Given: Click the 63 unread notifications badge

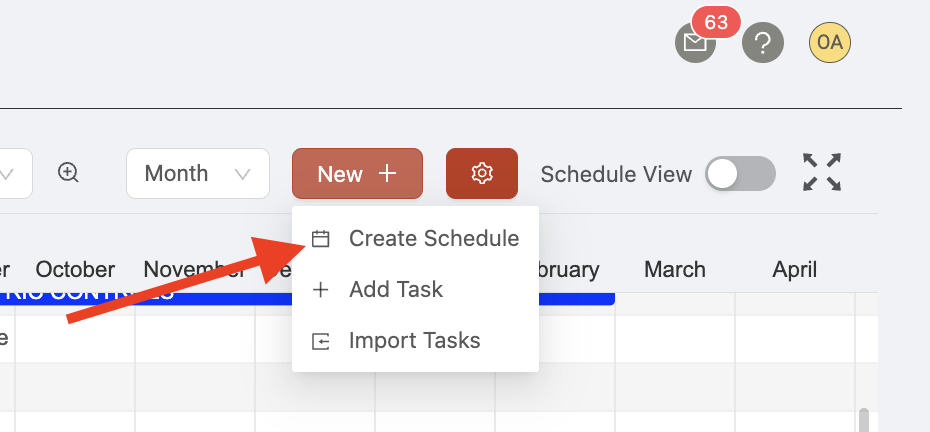Looking at the screenshot, I should pyautogui.click(x=716, y=23).
